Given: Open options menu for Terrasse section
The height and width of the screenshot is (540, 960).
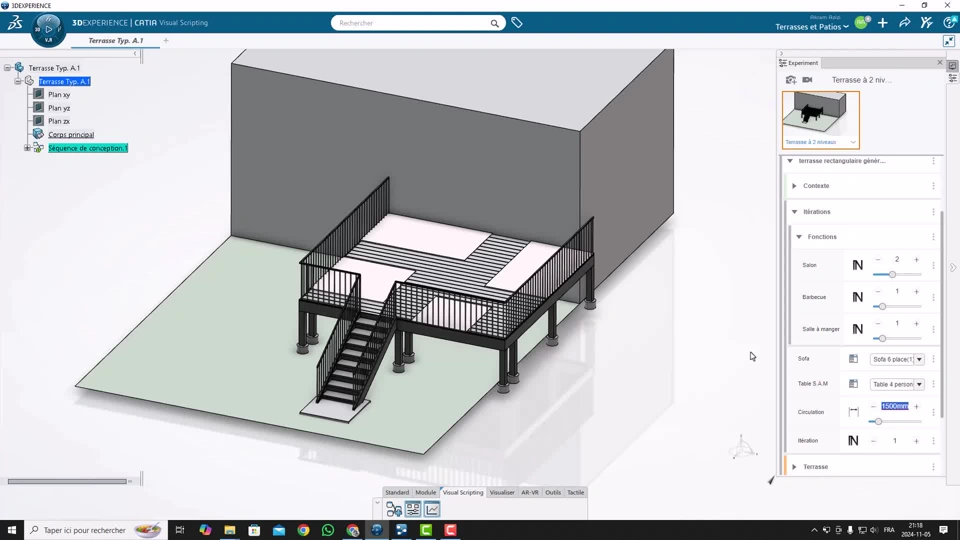Looking at the screenshot, I should pos(933,467).
